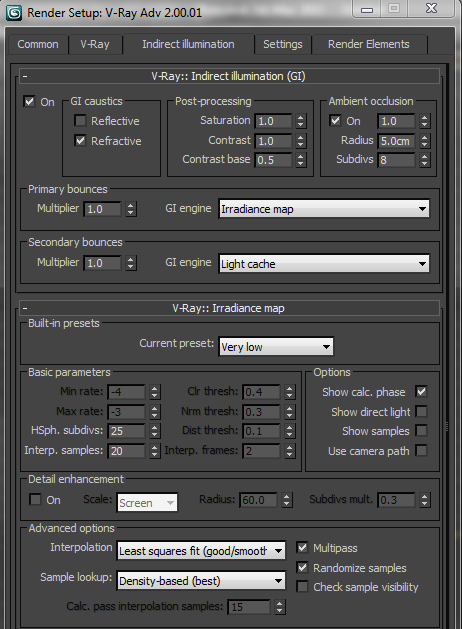Enable Check sample visibility
462x629 pixels.
(x=302, y=587)
